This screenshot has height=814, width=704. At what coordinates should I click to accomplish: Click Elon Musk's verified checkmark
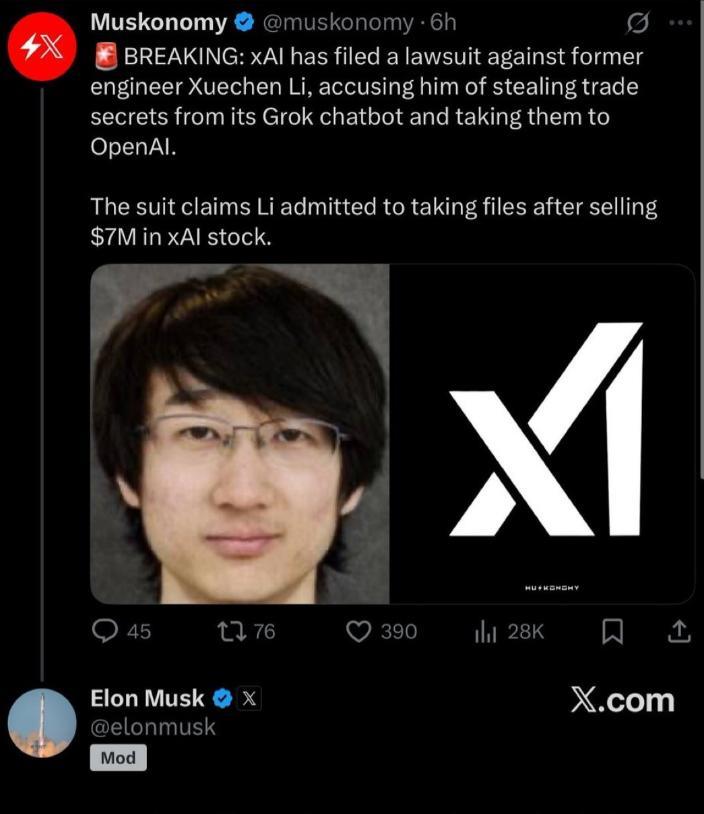coord(222,698)
